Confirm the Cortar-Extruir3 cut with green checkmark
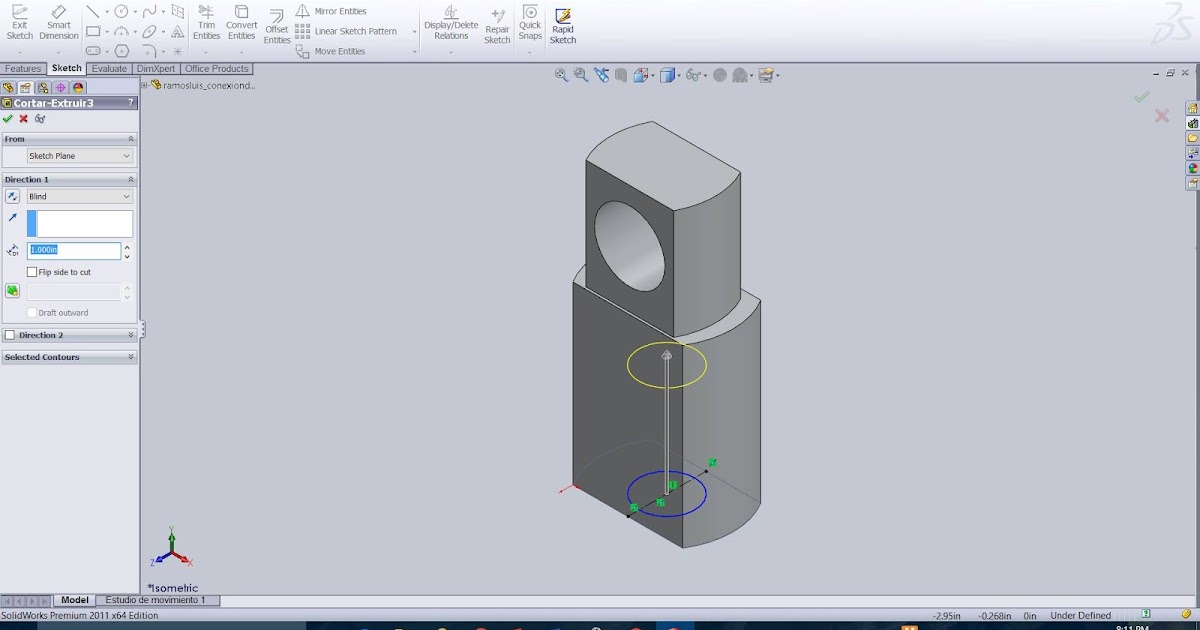 tap(9, 118)
